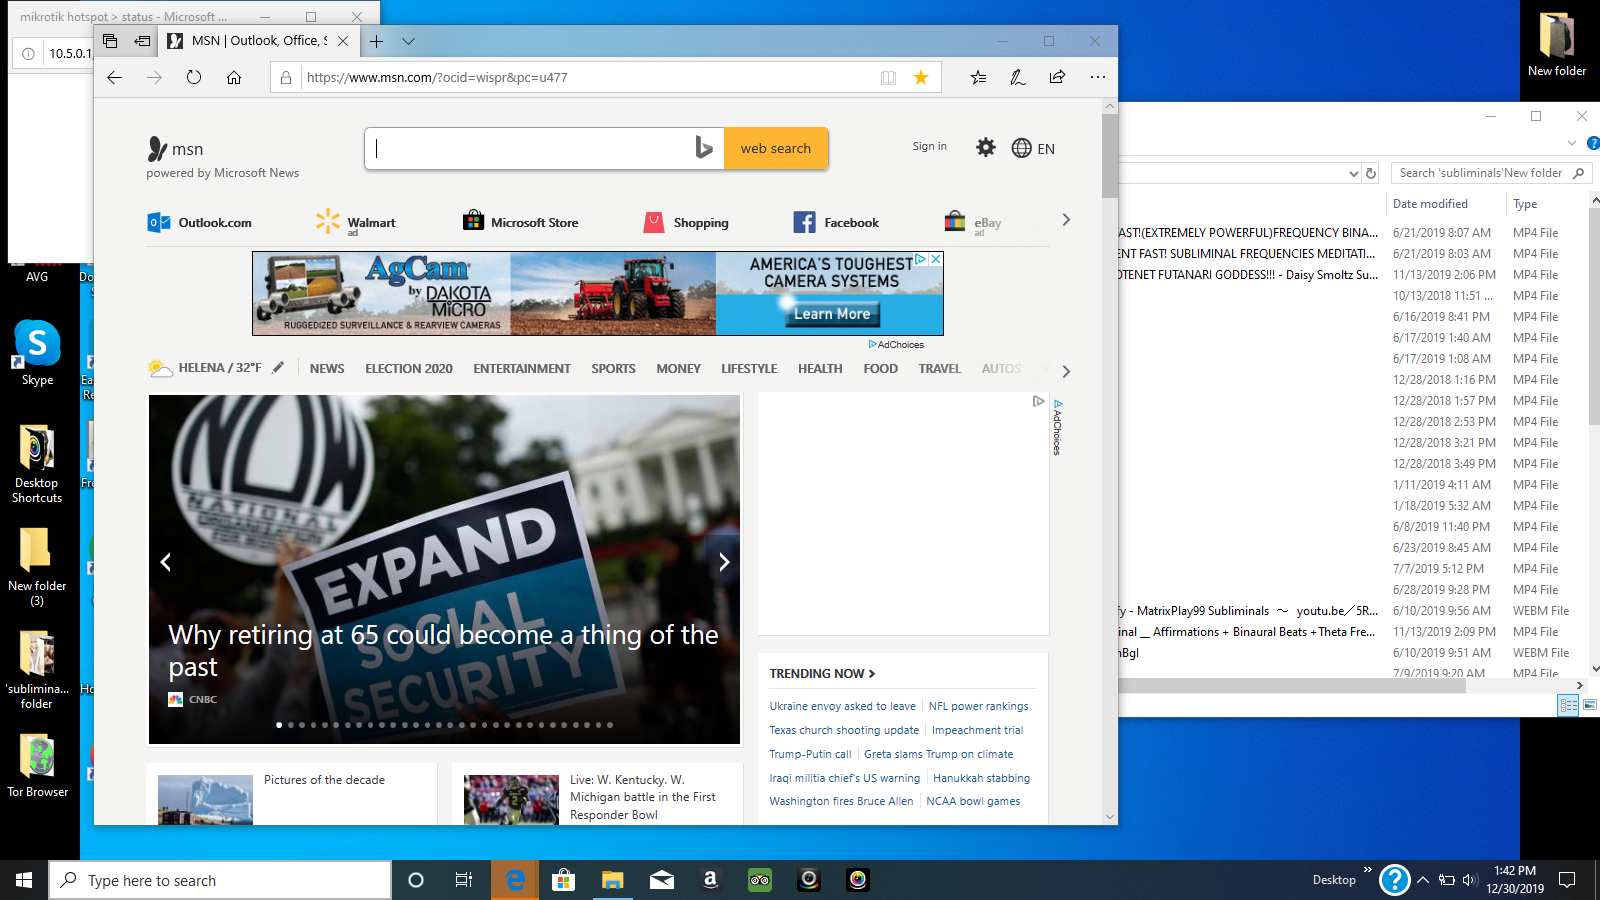1600x900 pixels.
Task: Go to next carousel slide
Action: (x=724, y=562)
